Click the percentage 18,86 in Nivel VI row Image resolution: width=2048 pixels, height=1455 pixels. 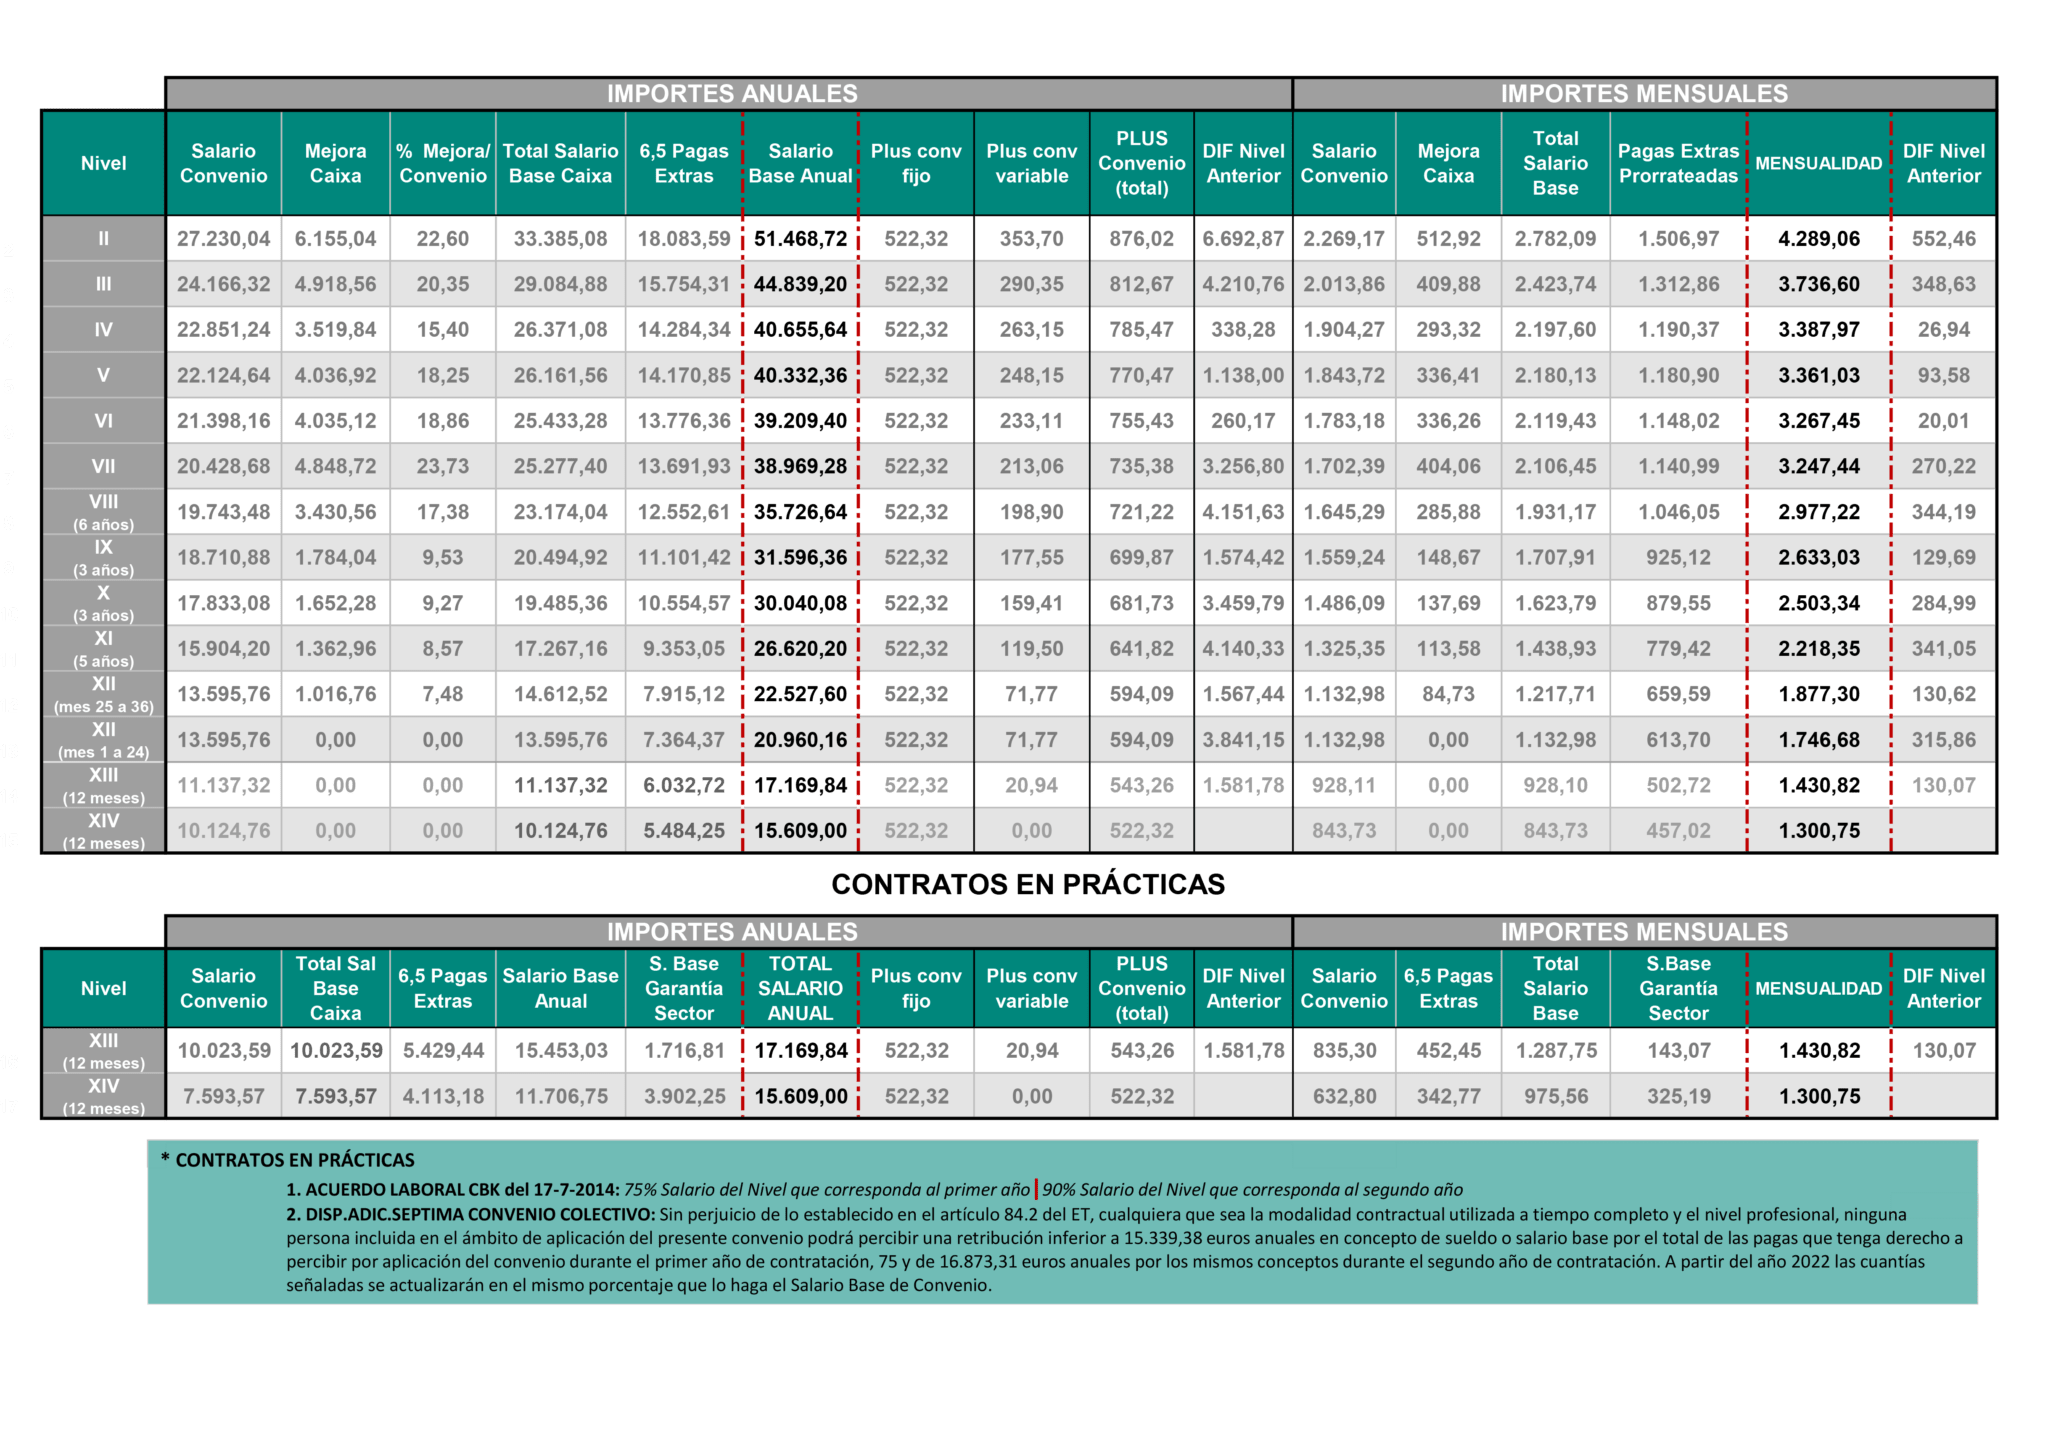(443, 421)
